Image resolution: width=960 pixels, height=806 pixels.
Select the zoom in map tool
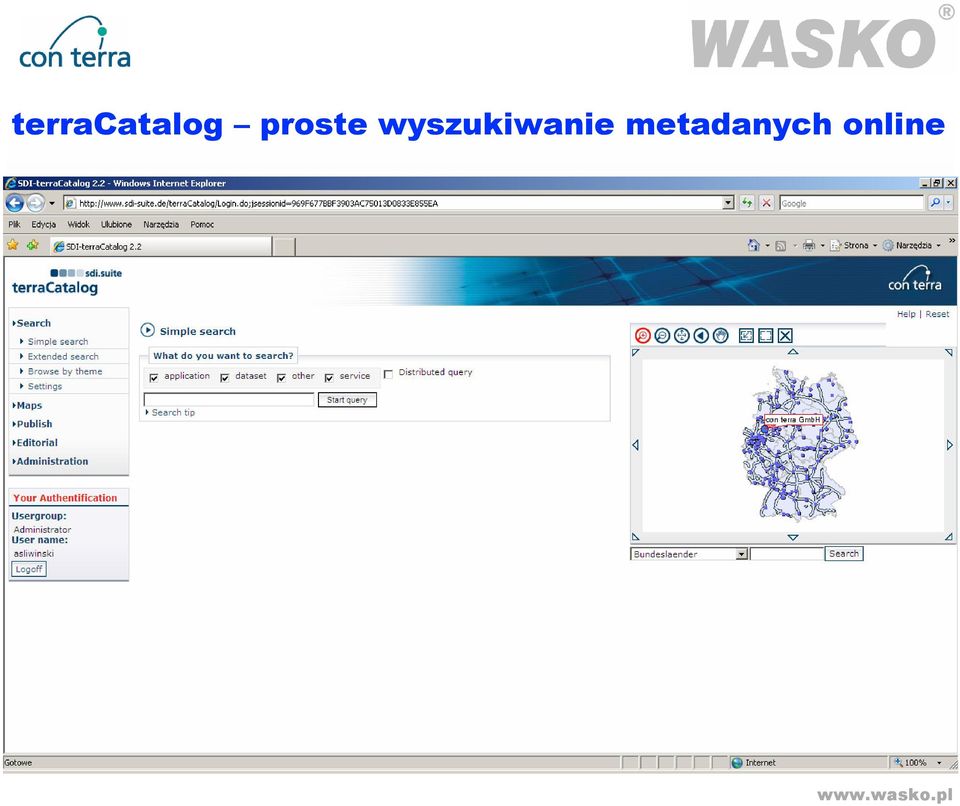(x=642, y=336)
